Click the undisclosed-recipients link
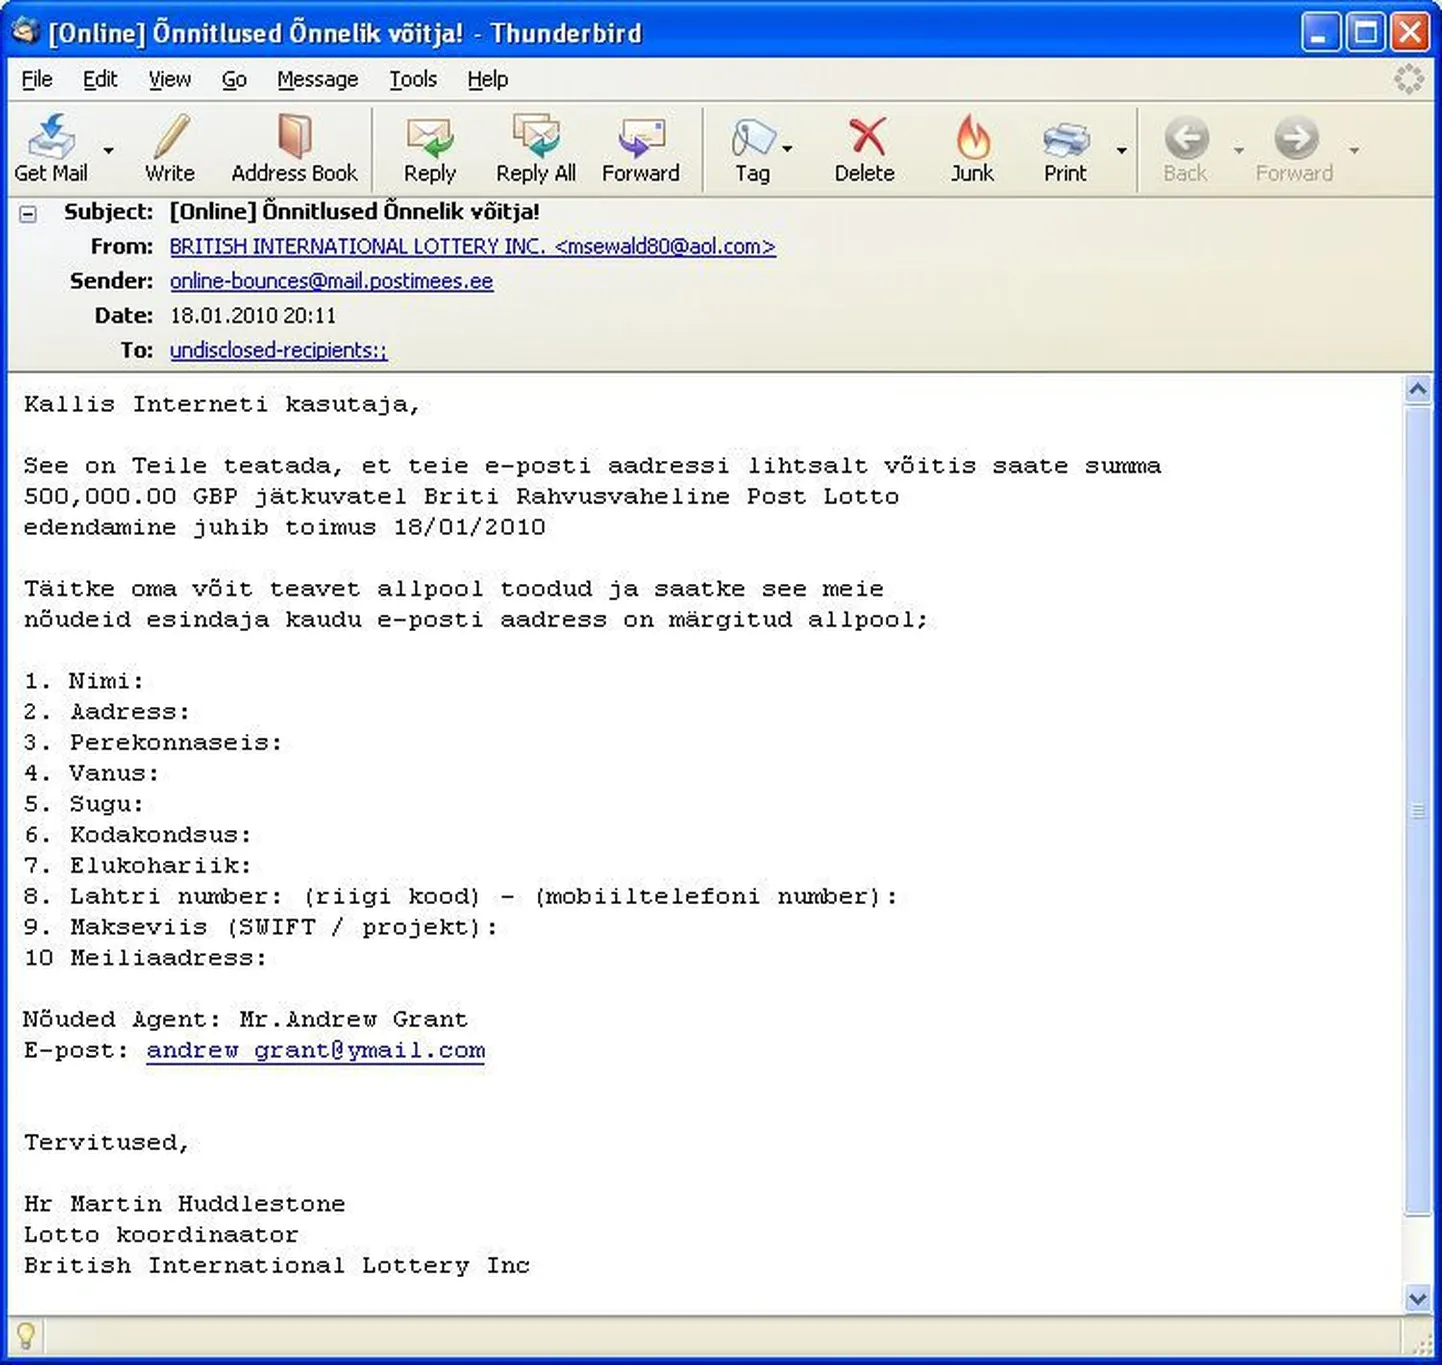1442x1365 pixels. (278, 350)
